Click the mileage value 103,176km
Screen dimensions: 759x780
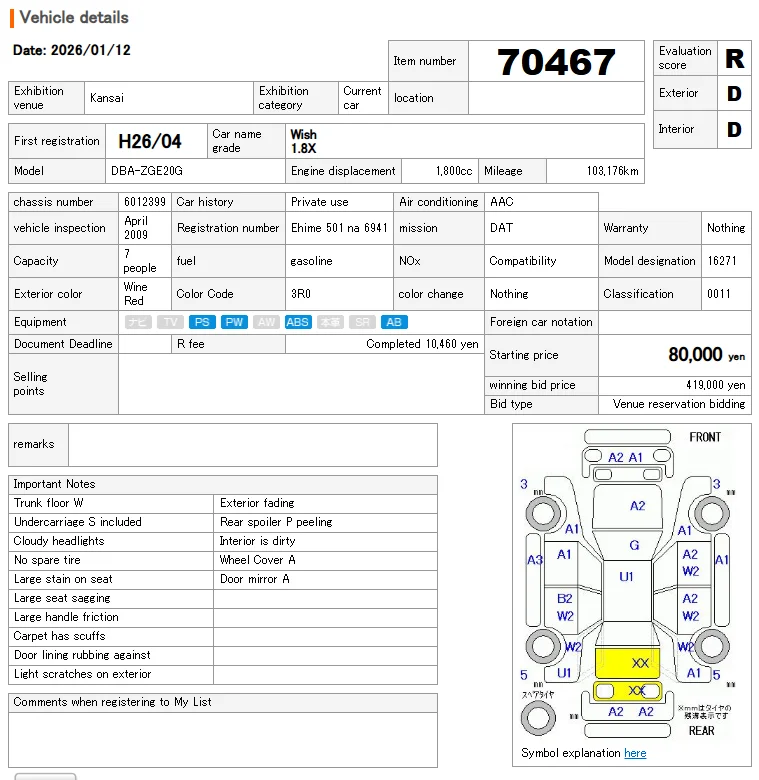coord(612,171)
